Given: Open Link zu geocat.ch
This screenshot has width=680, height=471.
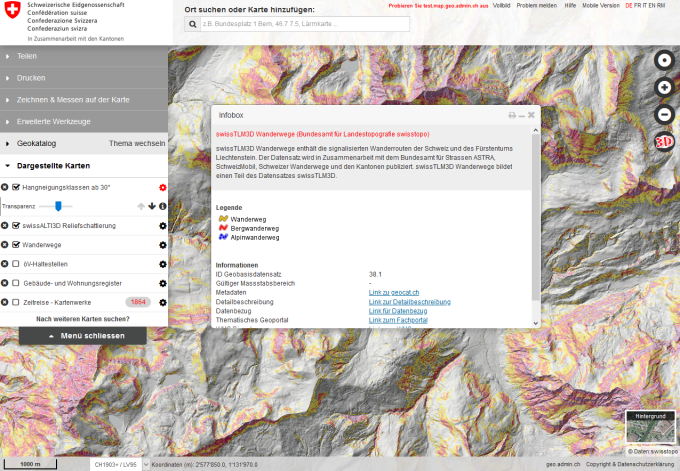Looking at the screenshot, I should click(x=393, y=292).
